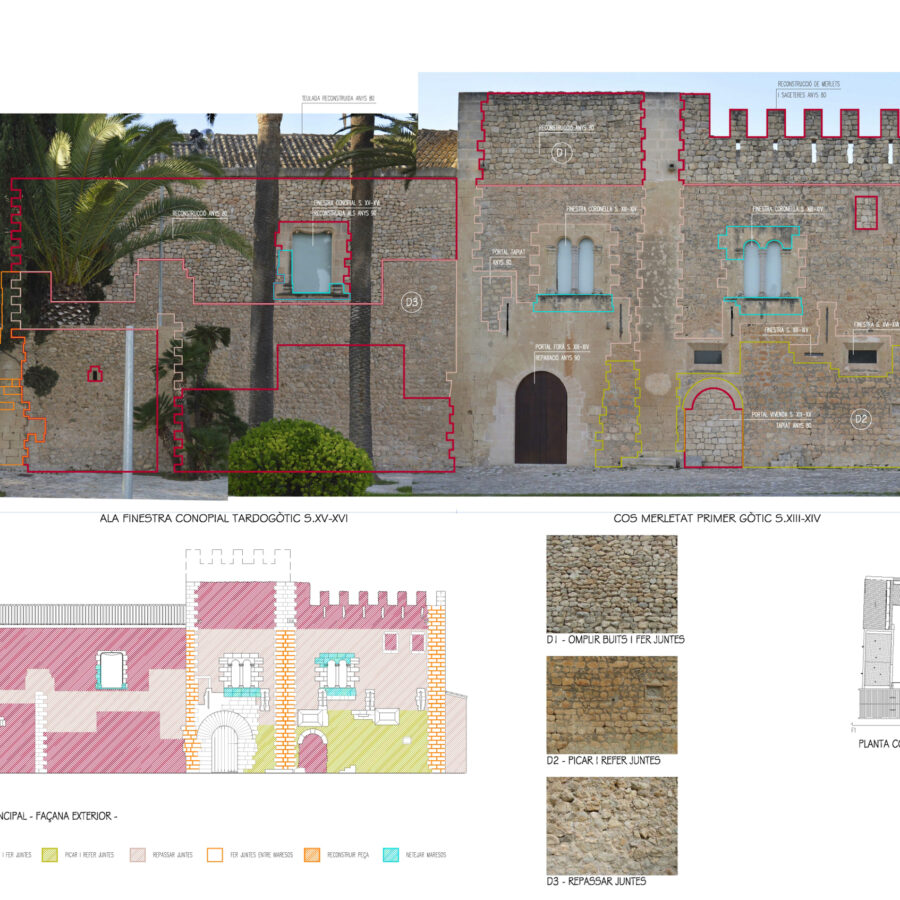Image resolution: width=900 pixels, height=900 pixels.
Task: Open the D1 stone texture thumbnail
Action: 611,583
